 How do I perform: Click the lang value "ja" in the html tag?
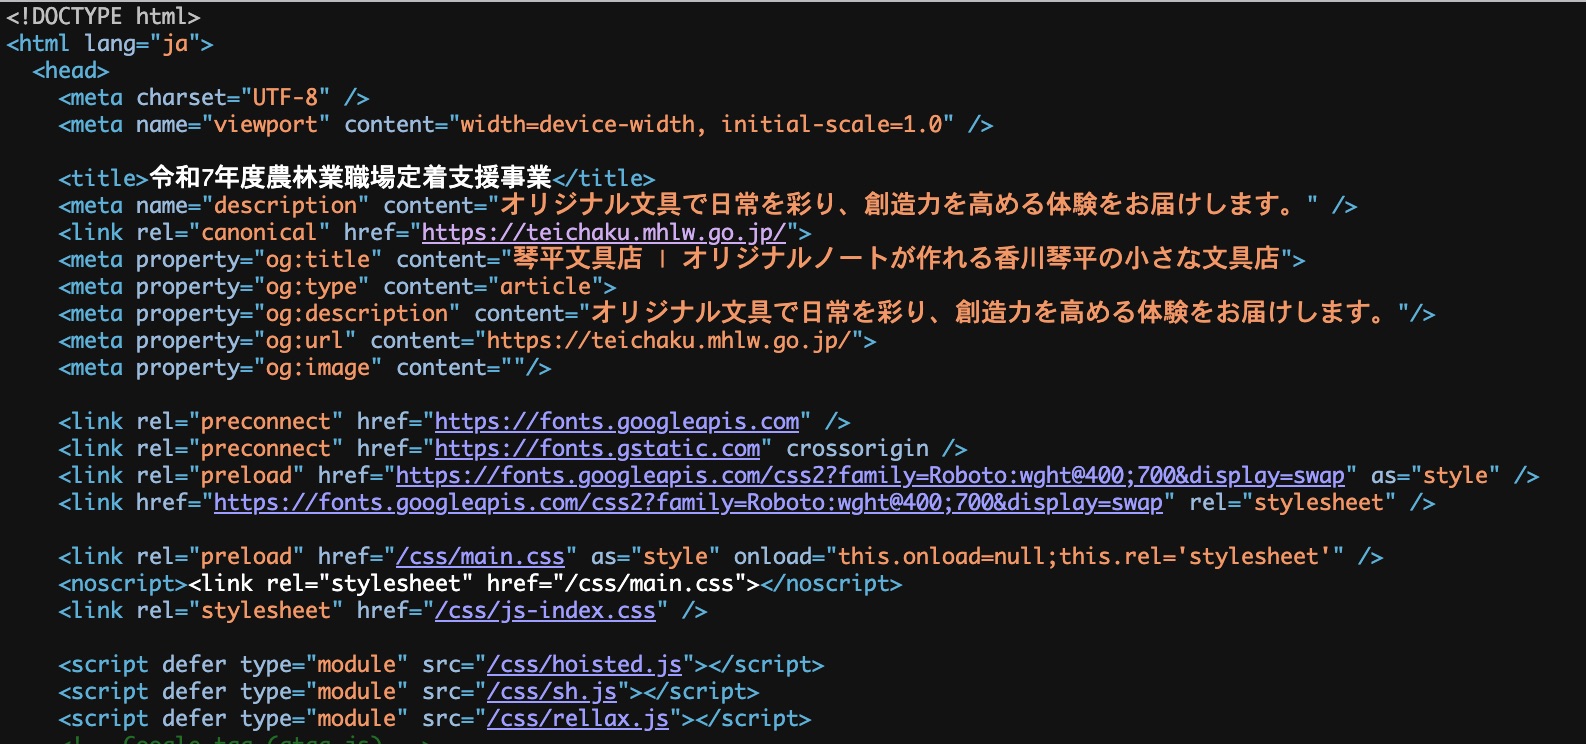[x=176, y=44]
